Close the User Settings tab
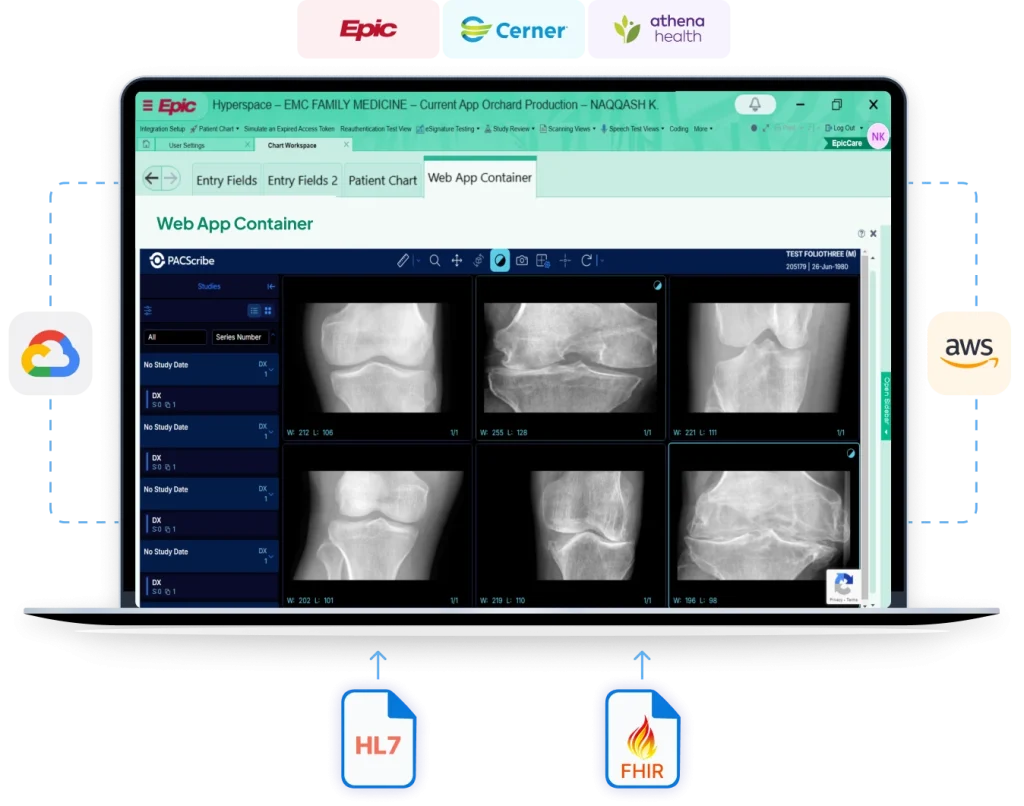Screen dimensions: 1024x806 pos(248,144)
